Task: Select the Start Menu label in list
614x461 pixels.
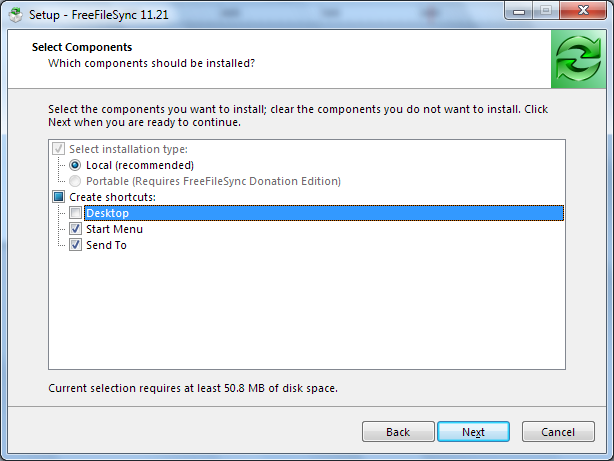Action: click(114, 229)
